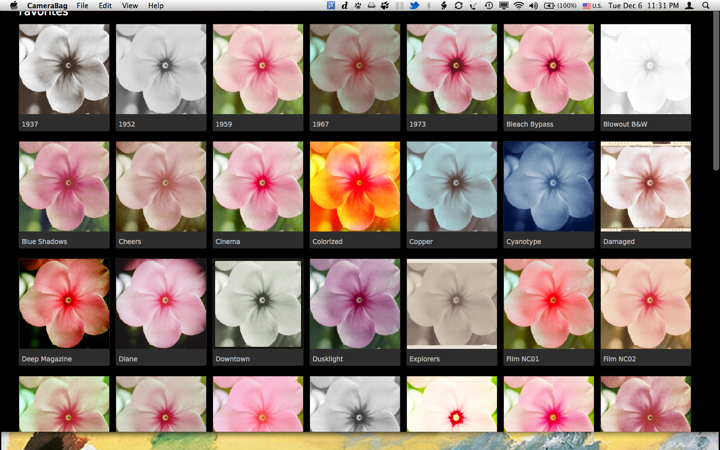Open the Help menu
The height and width of the screenshot is (450, 720).
coord(156,6)
